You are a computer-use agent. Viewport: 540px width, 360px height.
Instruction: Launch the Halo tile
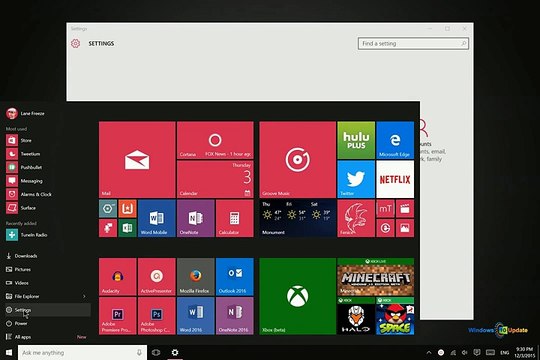coord(356,316)
